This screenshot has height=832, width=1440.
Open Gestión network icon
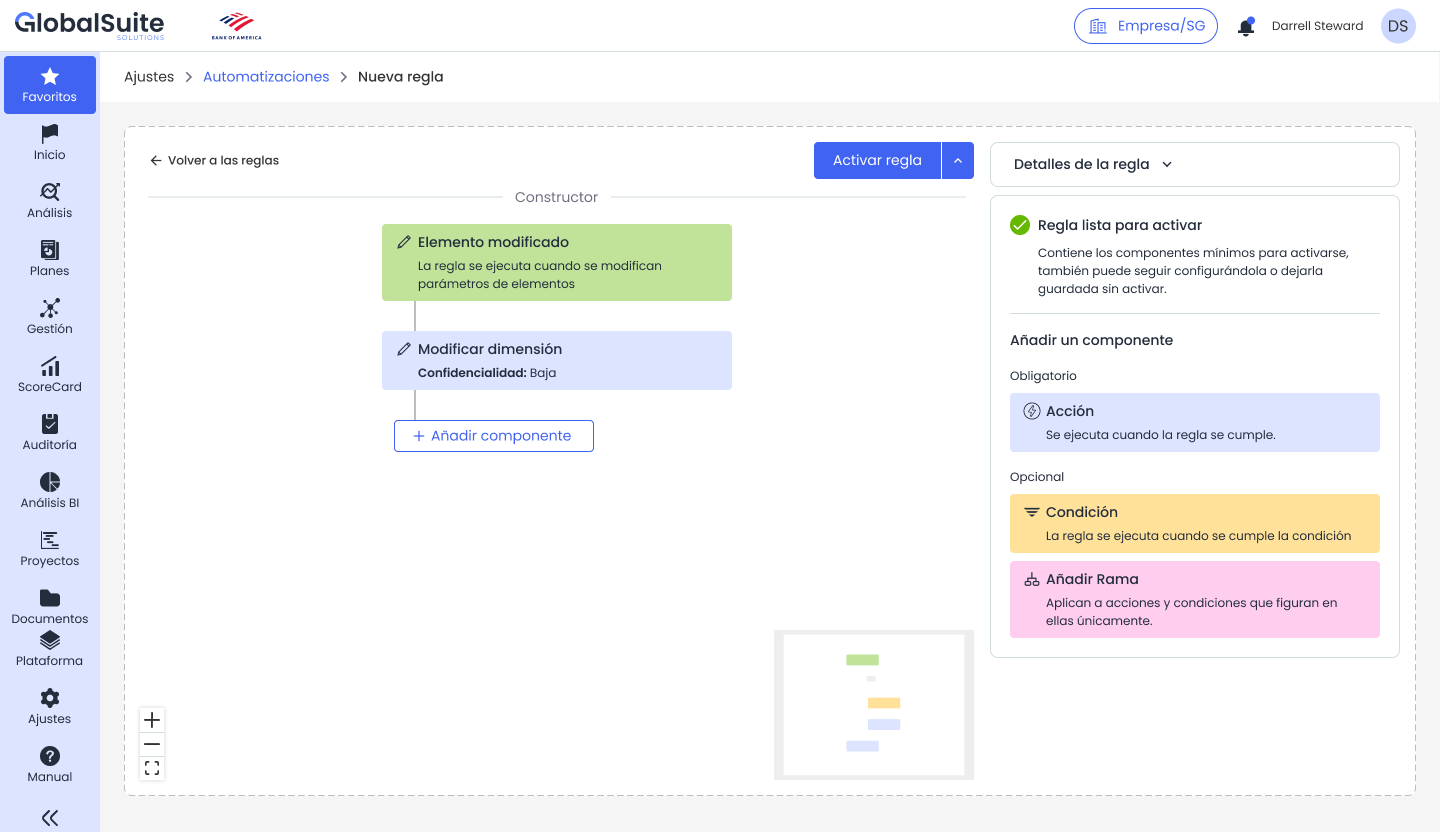coord(50,308)
